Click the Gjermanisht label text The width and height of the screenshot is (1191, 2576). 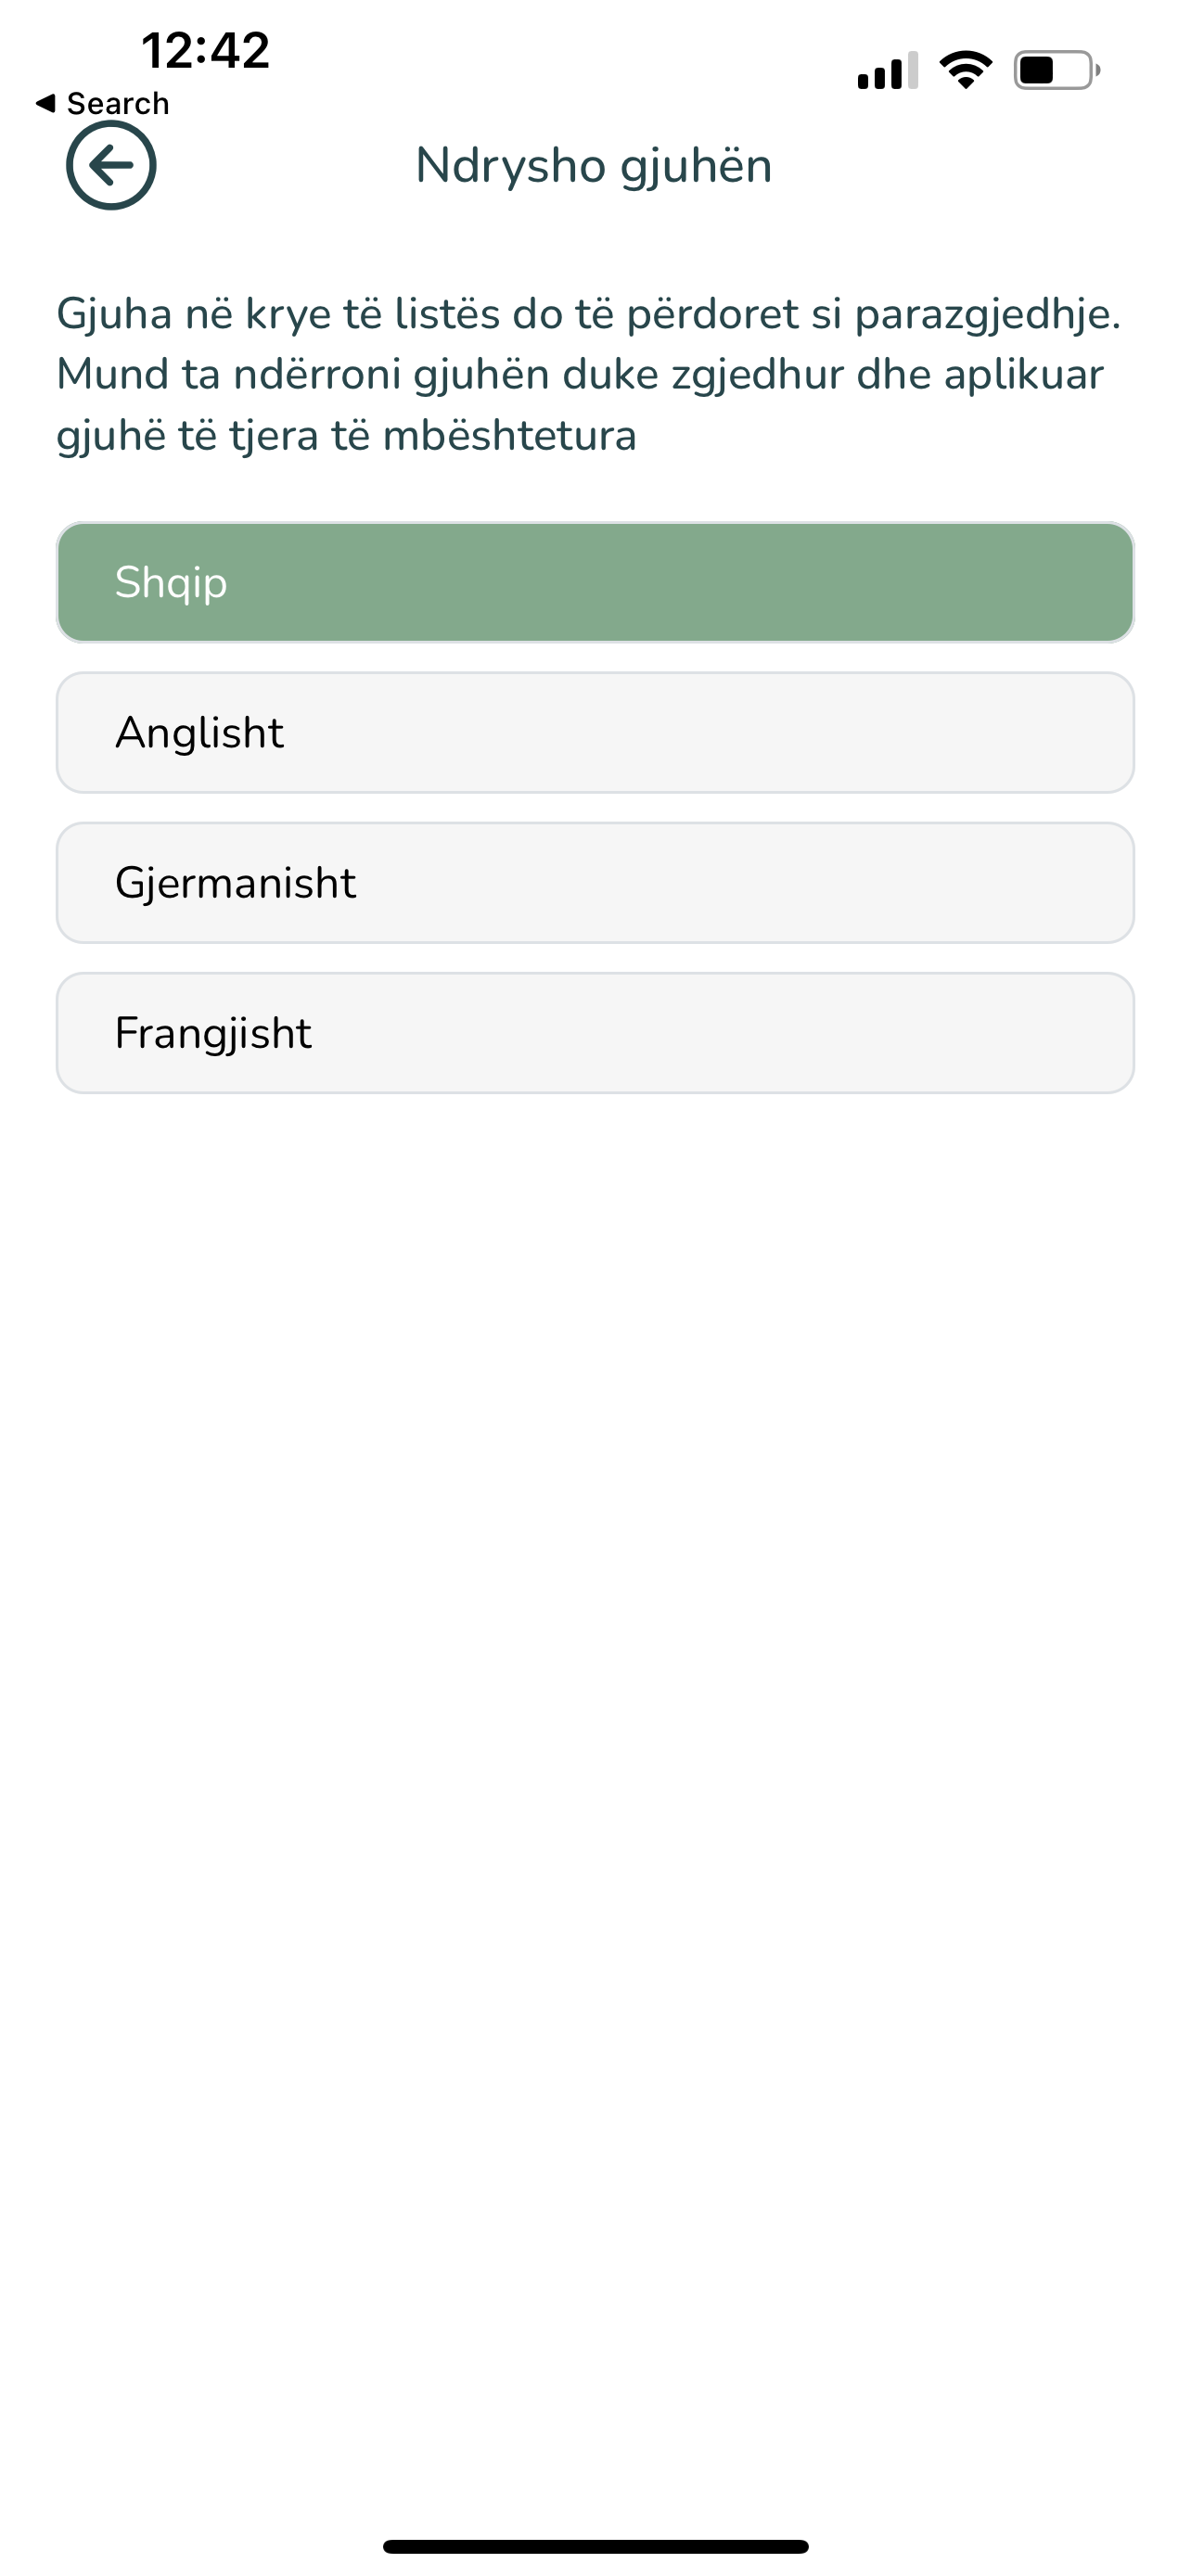[x=235, y=883]
